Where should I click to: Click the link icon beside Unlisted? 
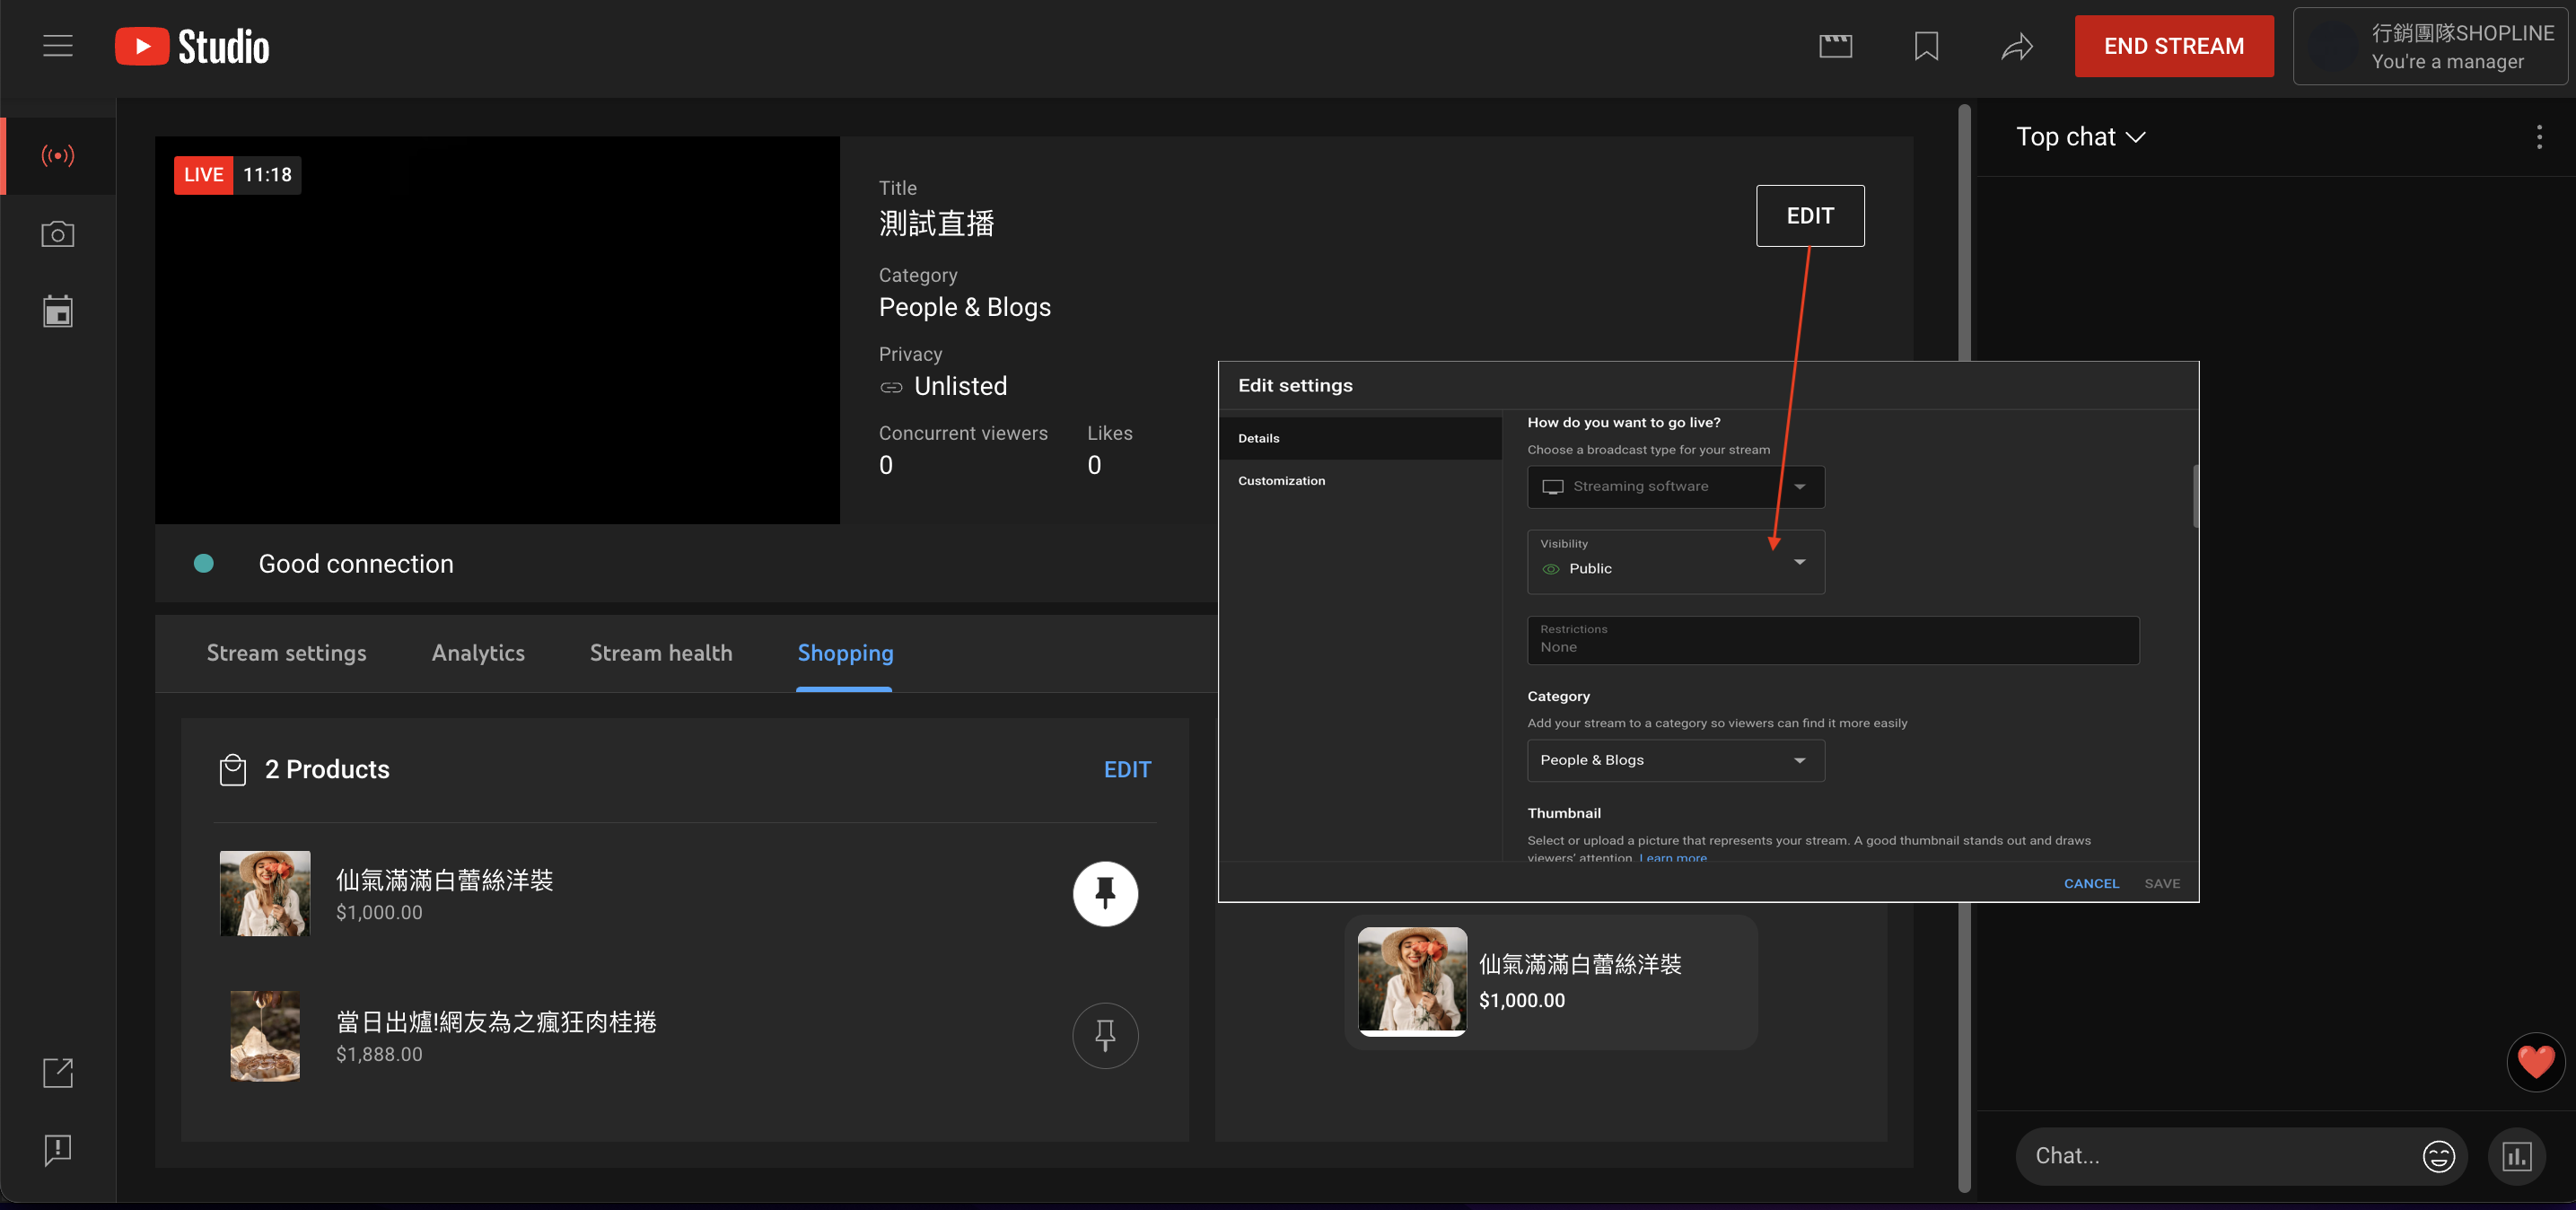pyautogui.click(x=890, y=387)
